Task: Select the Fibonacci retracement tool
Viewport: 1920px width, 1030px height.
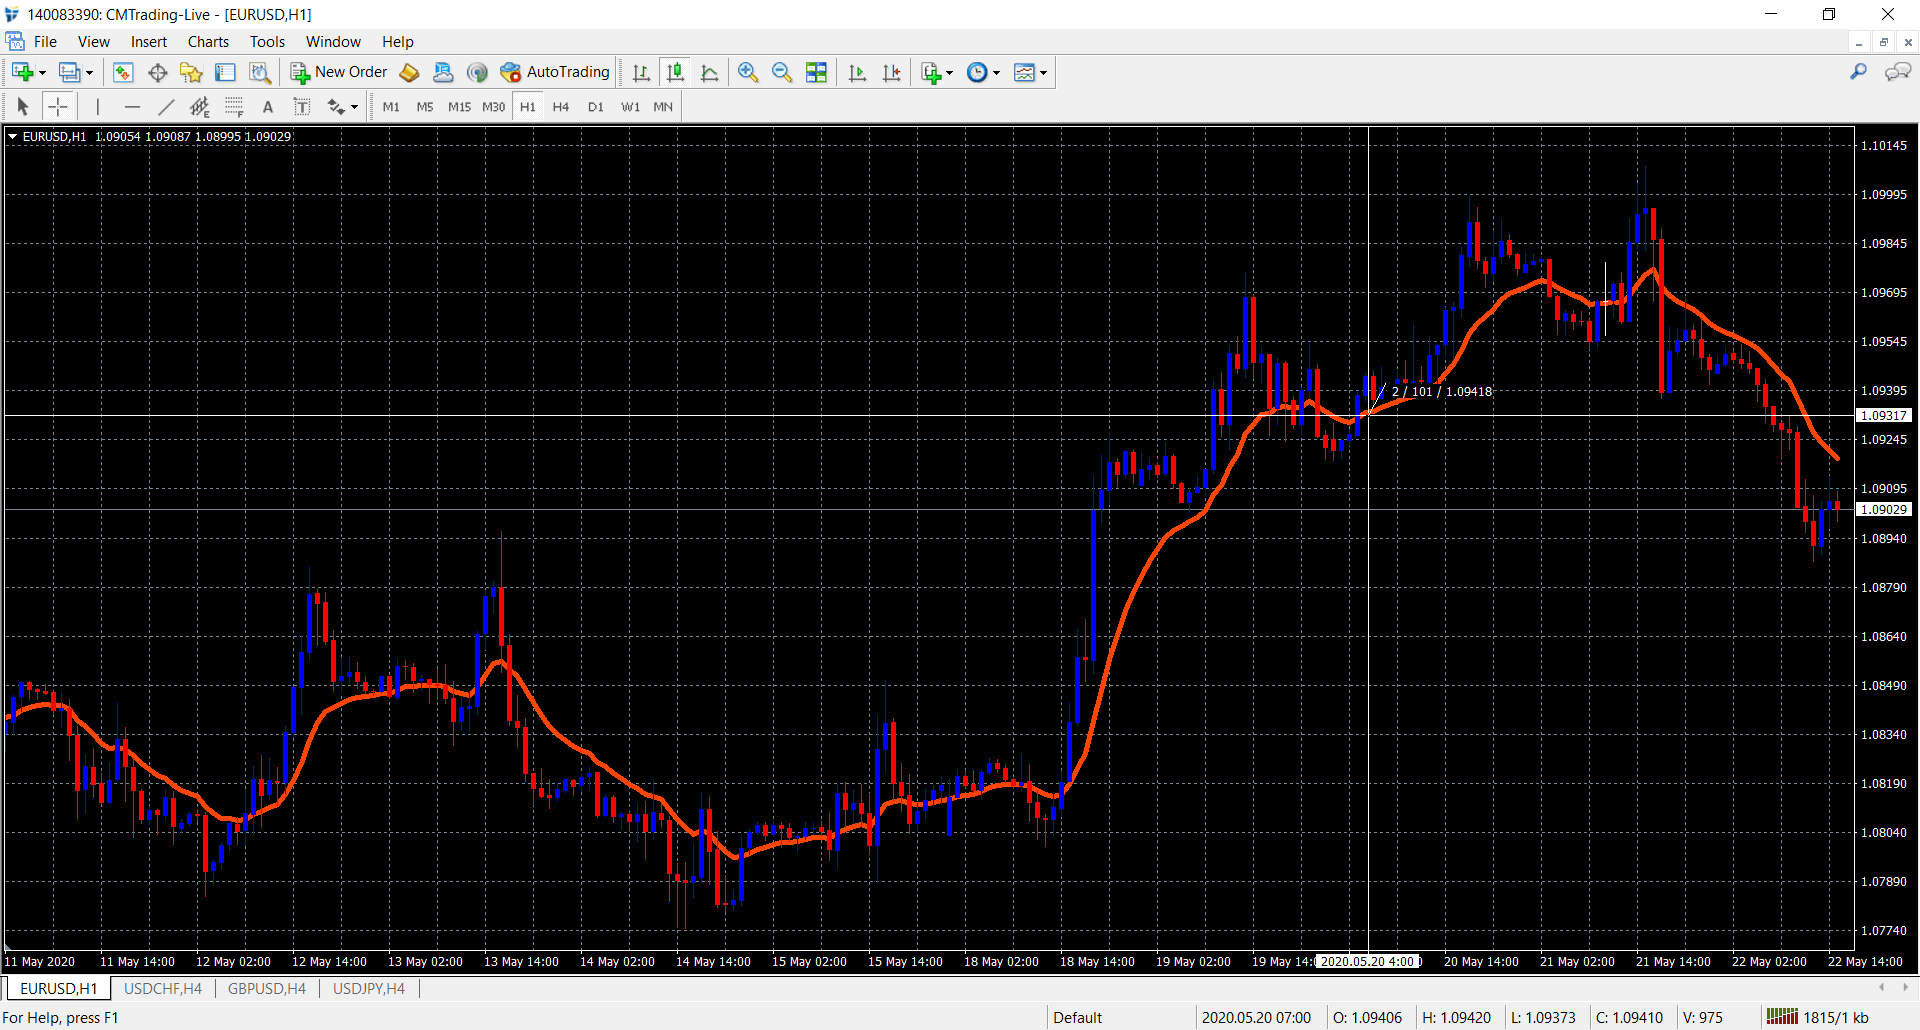Action: click(x=233, y=107)
